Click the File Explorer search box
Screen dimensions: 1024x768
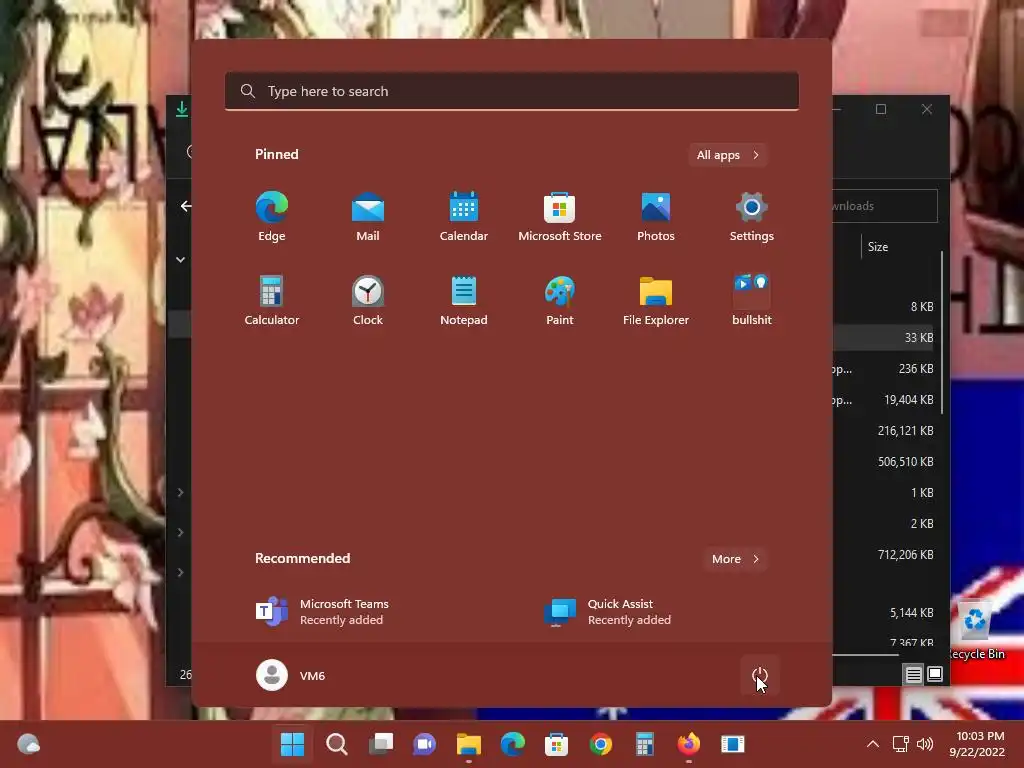(885, 206)
